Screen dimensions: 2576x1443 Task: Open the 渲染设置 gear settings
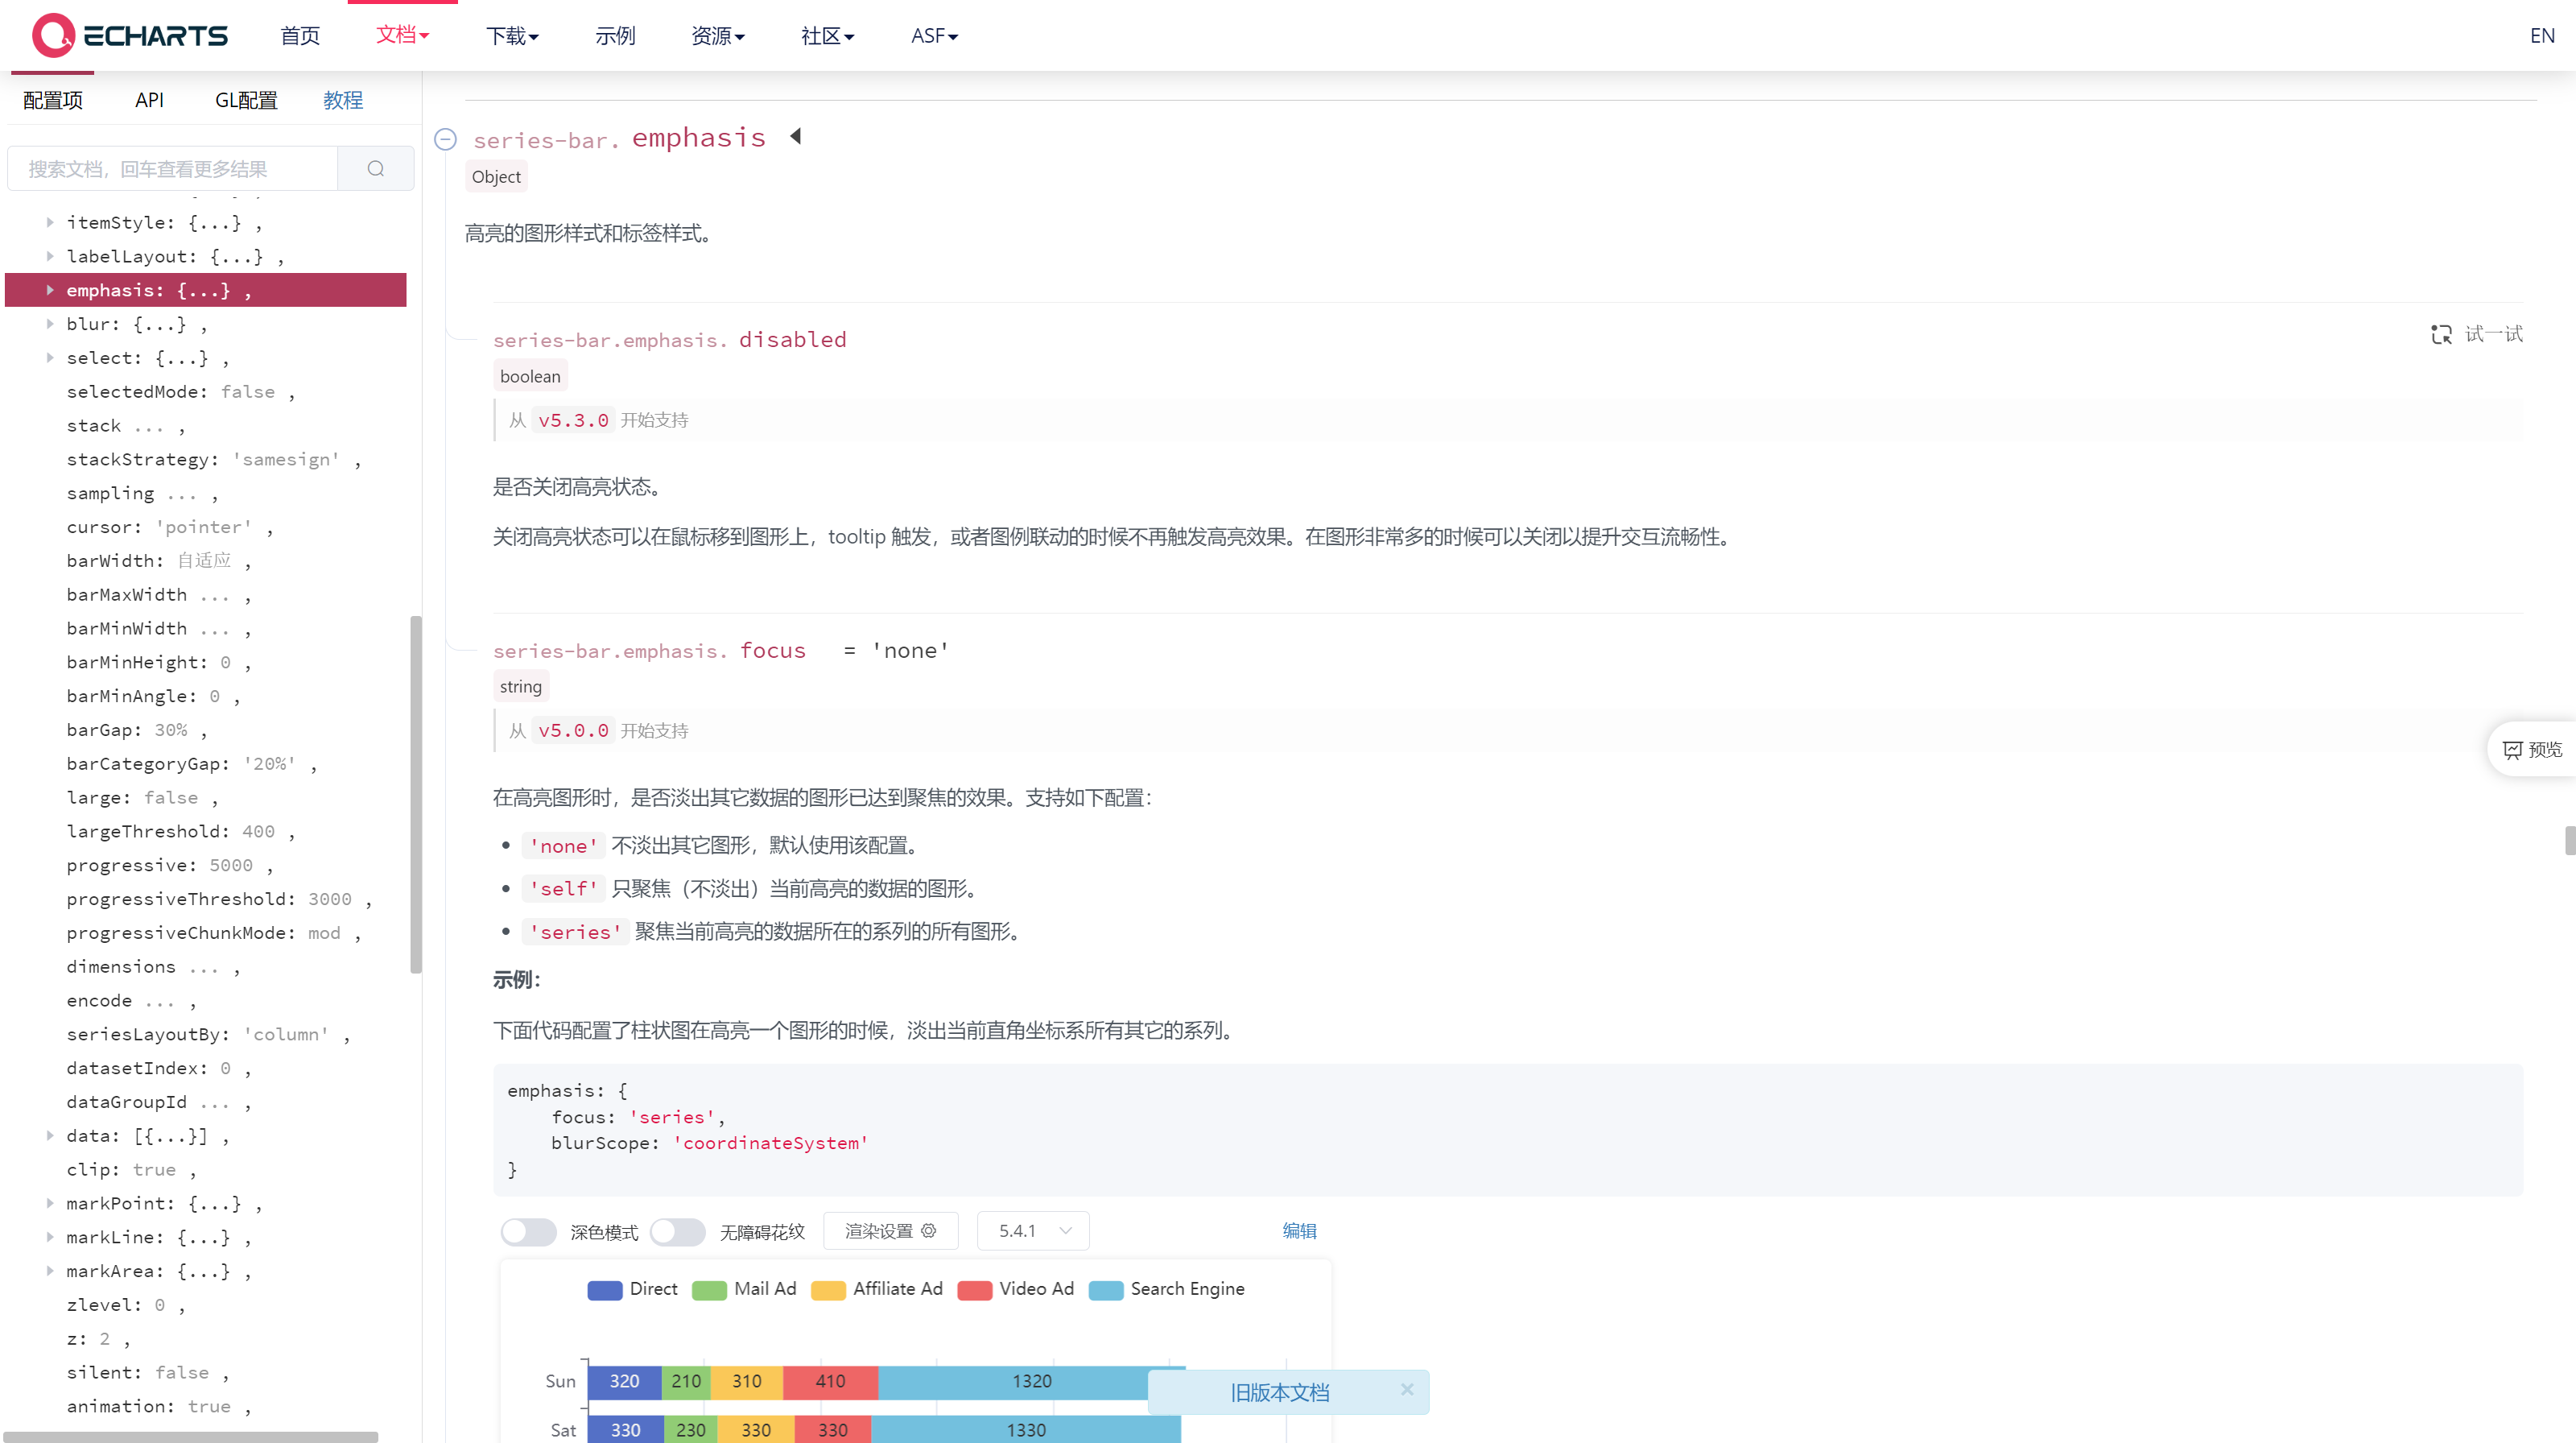[x=890, y=1230]
